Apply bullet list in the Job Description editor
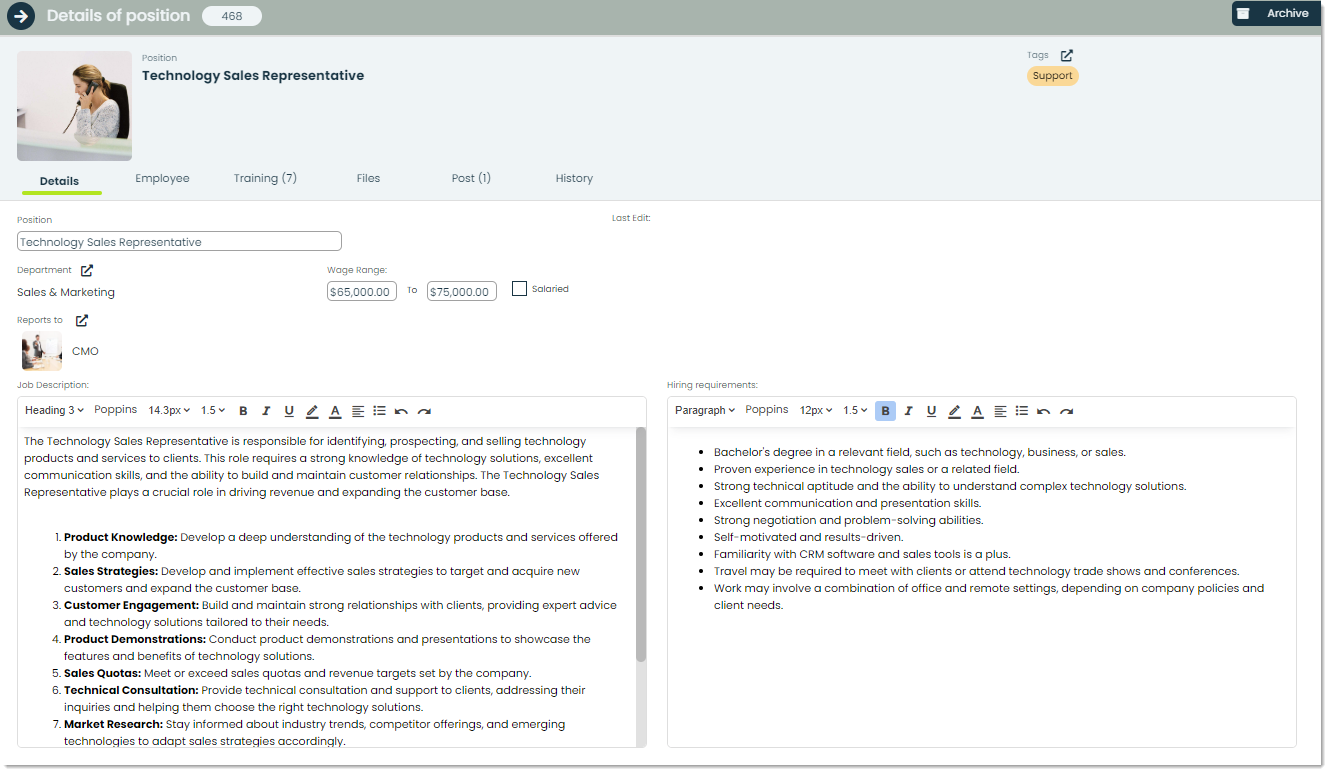 pyautogui.click(x=380, y=410)
